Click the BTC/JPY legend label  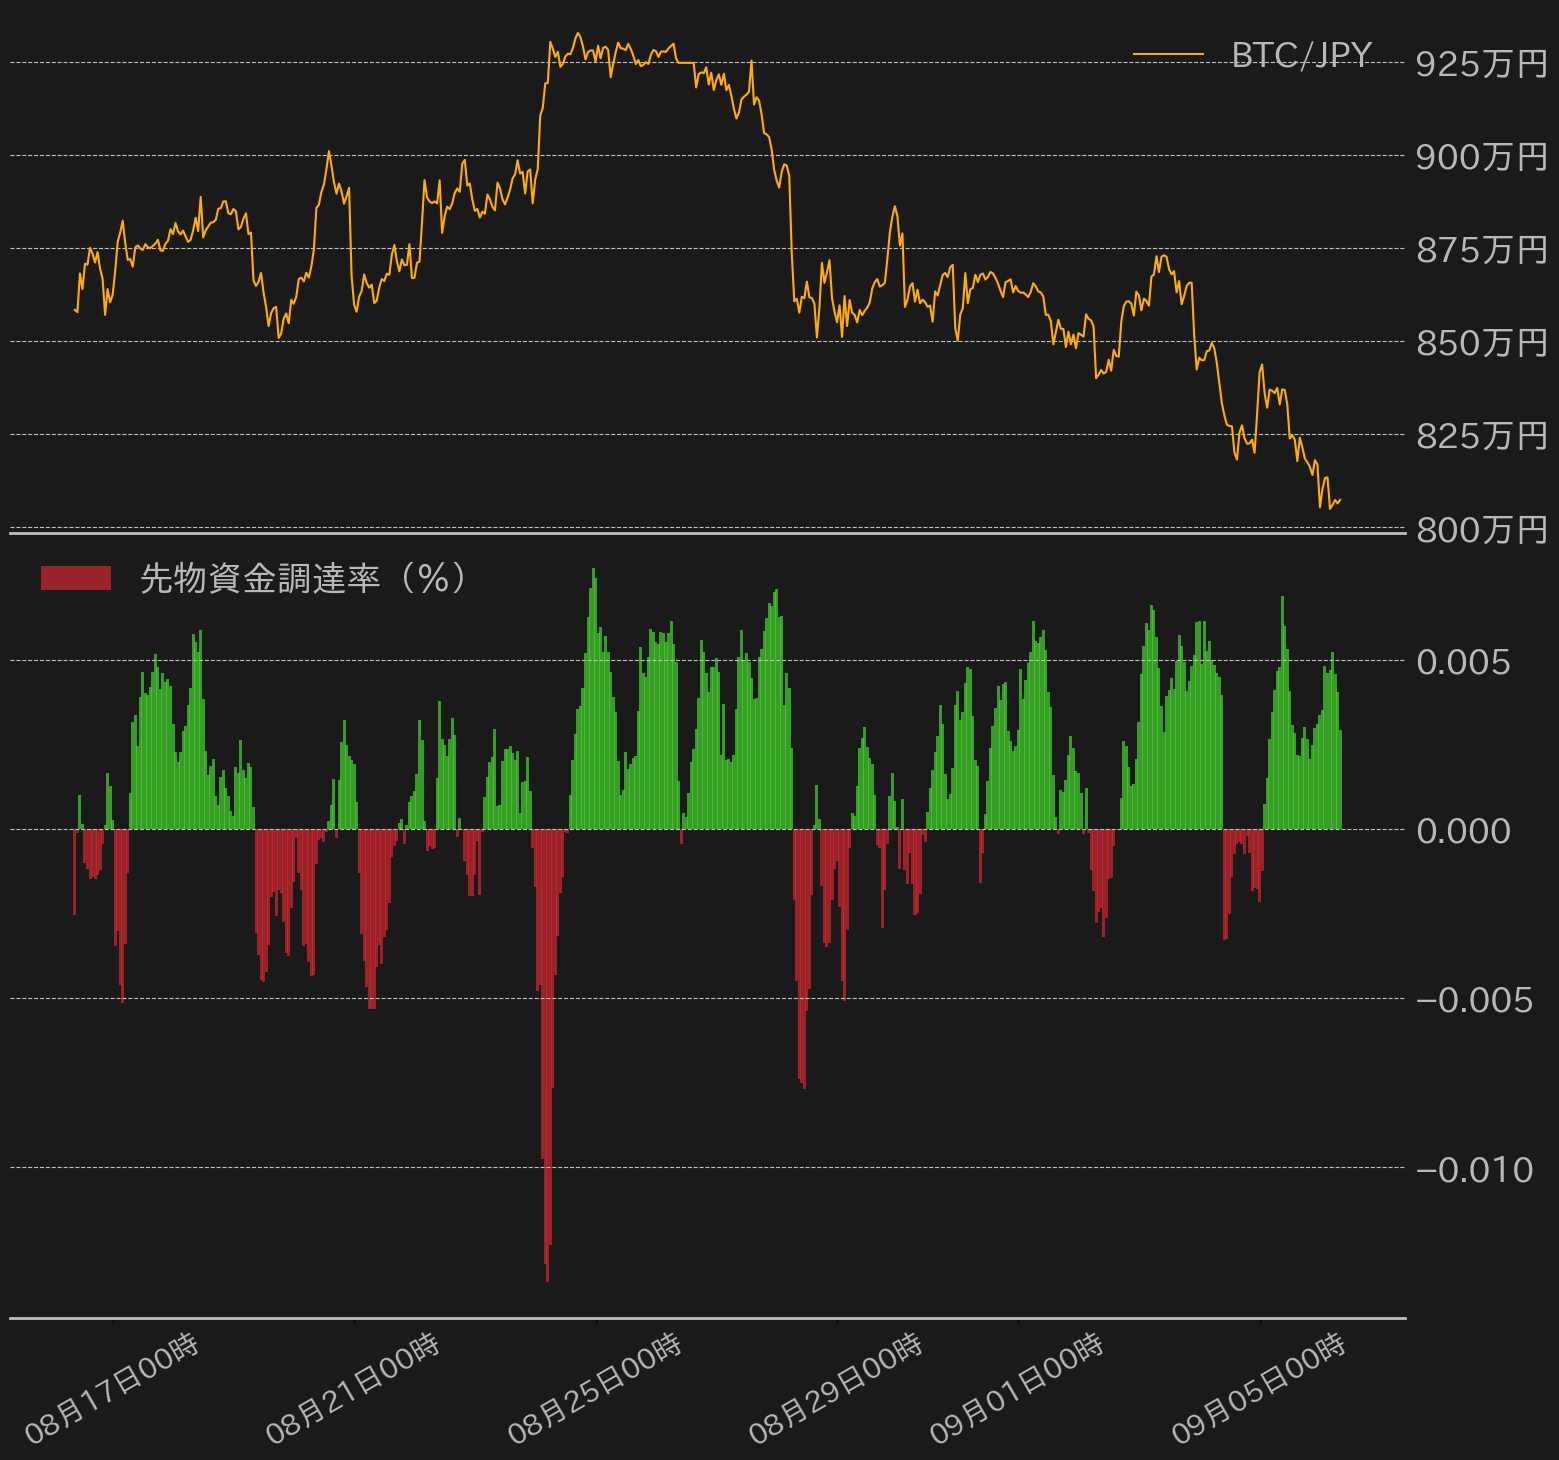[x=1301, y=55]
